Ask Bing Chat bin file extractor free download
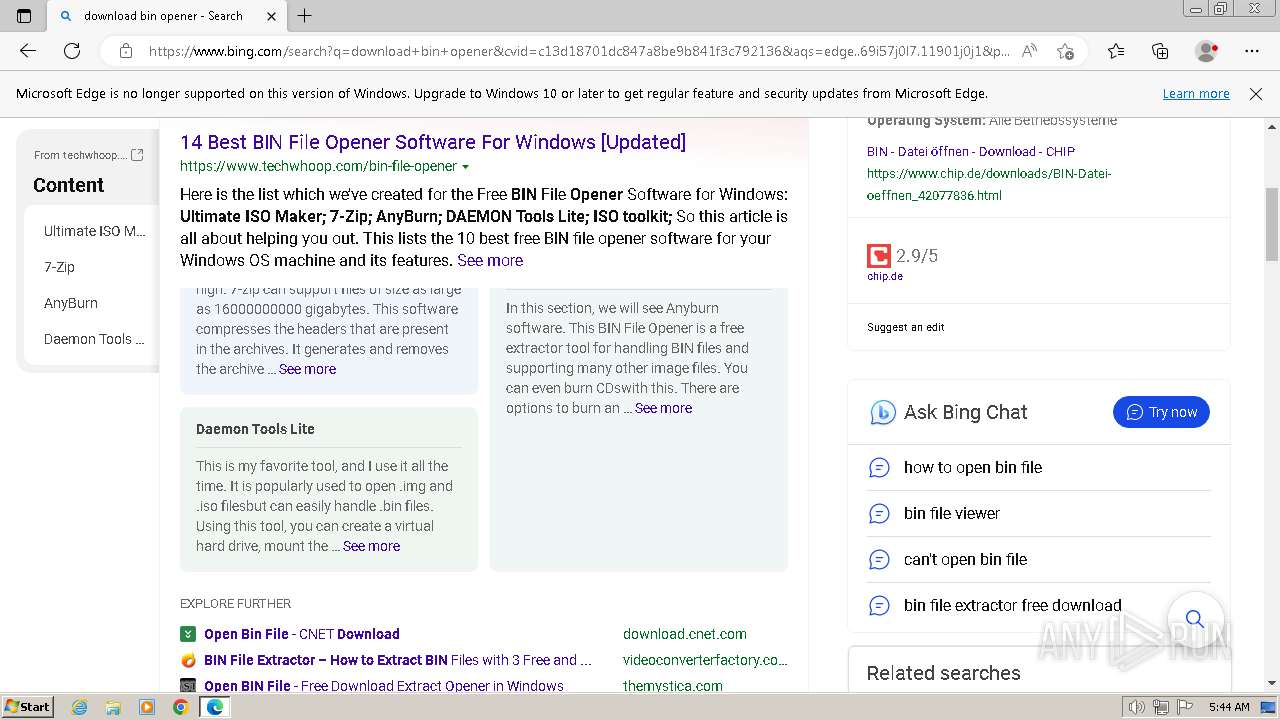Image resolution: width=1280 pixels, height=720 pixels. tap(1013, 605)
